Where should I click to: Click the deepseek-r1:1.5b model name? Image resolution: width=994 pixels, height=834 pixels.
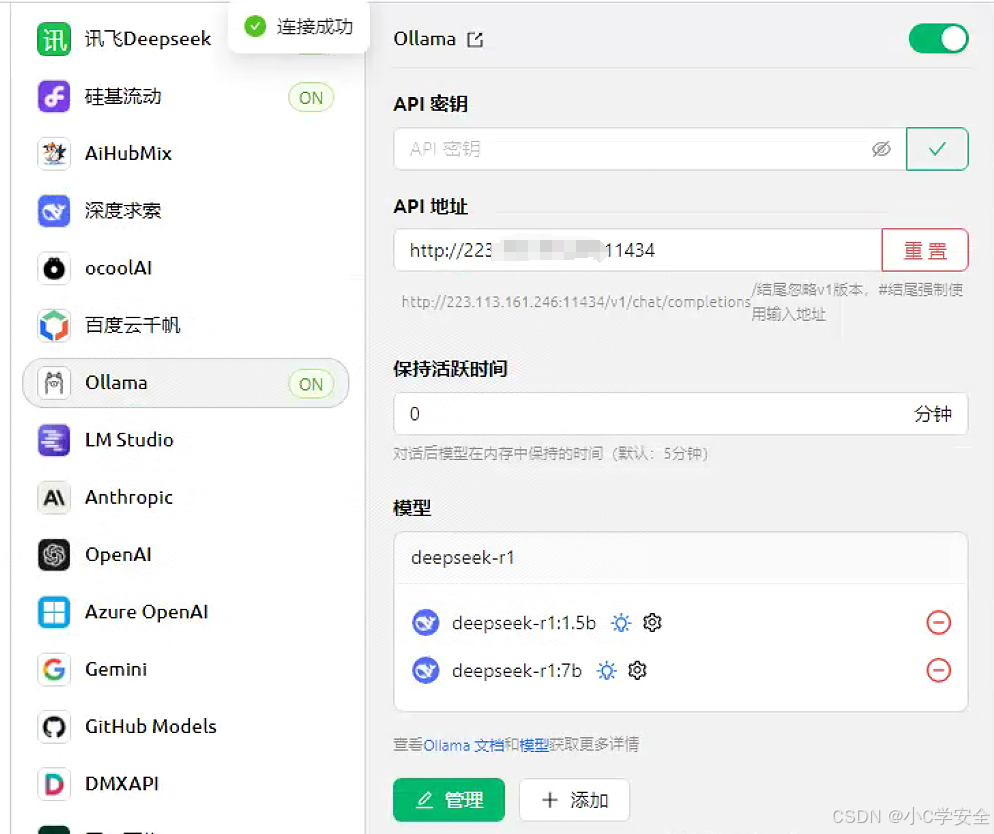click(524, 623)
